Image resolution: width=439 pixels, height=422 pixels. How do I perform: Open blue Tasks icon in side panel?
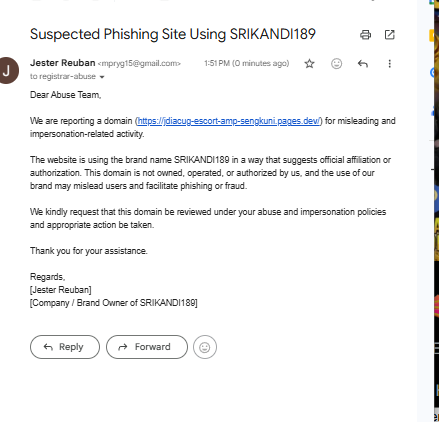432,72
